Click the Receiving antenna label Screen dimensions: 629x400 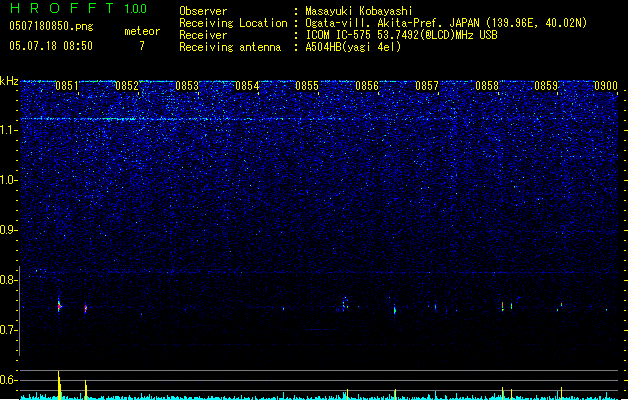pyautogui.click(x=230, y=47)
